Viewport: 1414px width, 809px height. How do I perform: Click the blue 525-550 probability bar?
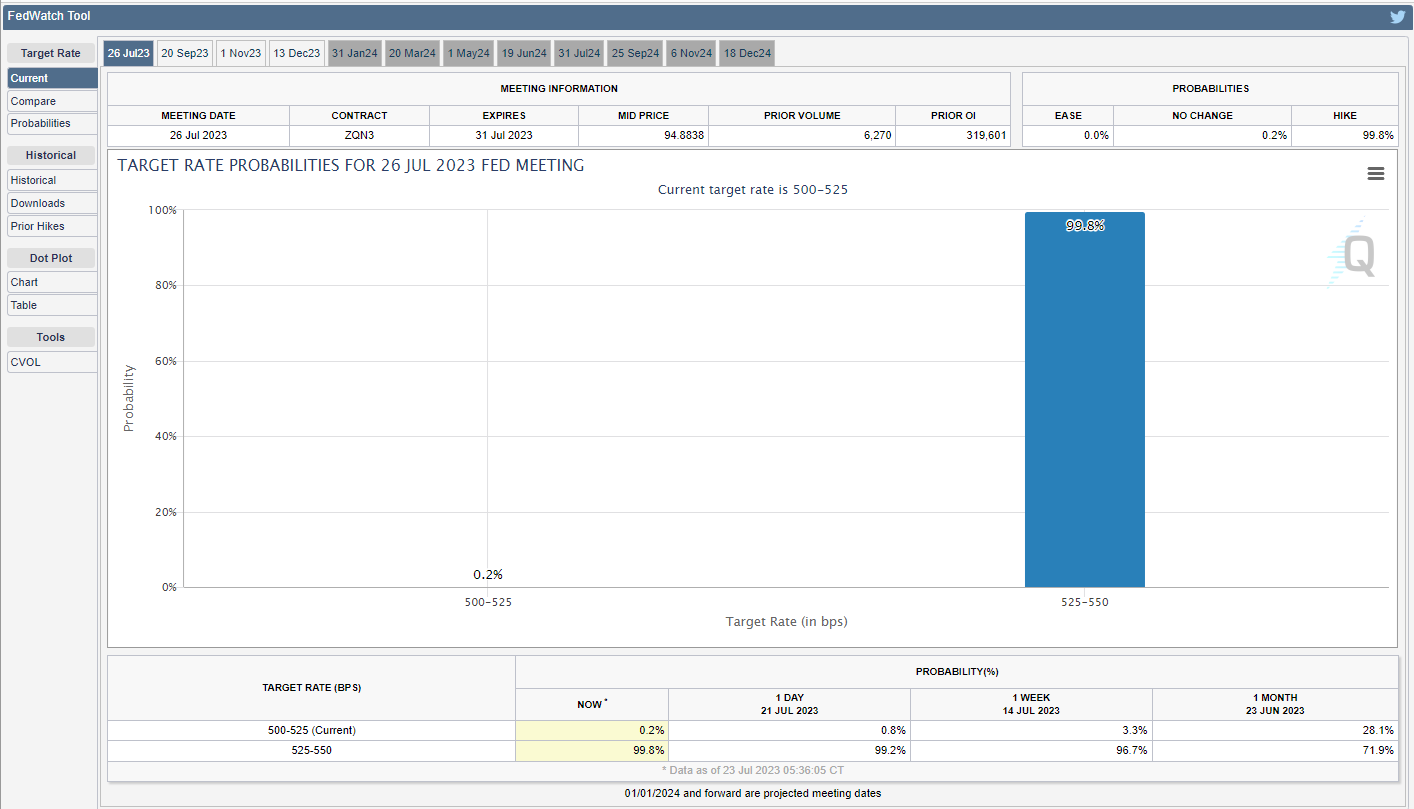pyautogui.click(x=1085, y=400)
